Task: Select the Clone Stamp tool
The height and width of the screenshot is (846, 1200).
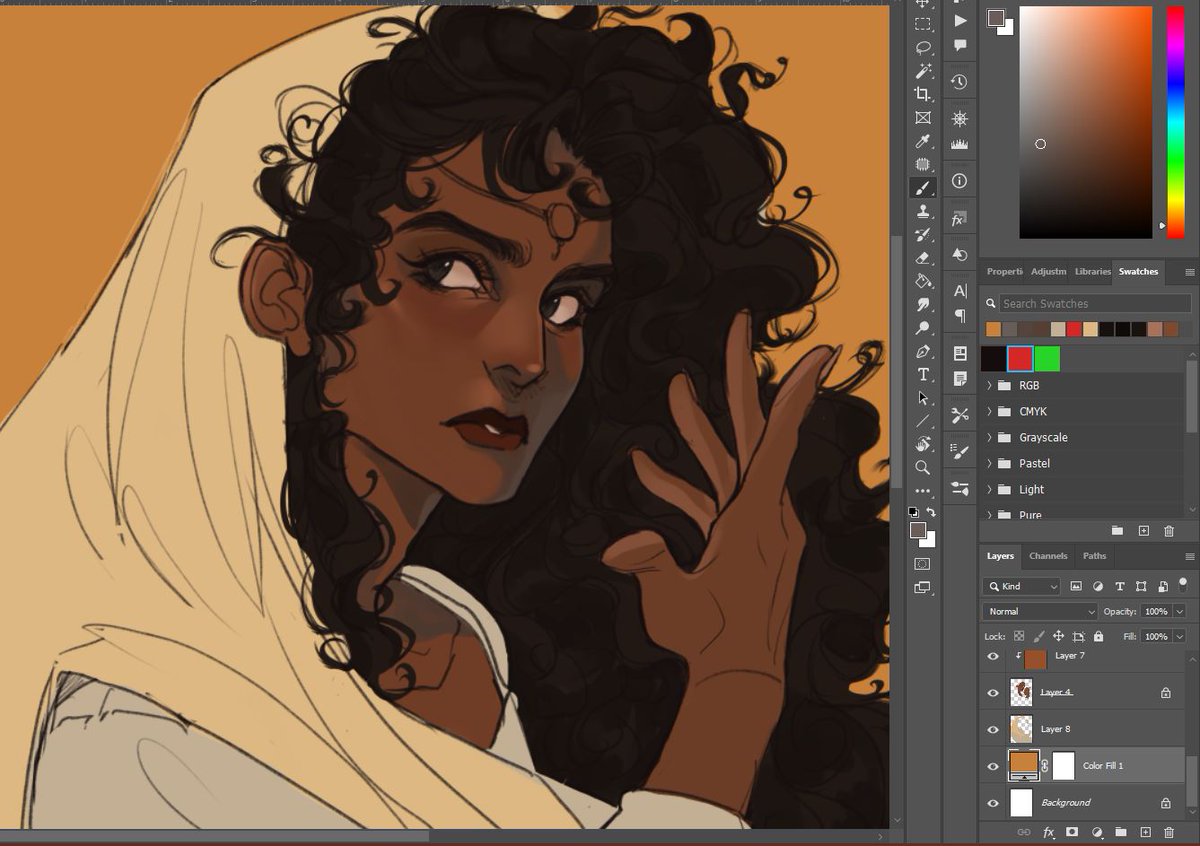Action: click(923, 211)
